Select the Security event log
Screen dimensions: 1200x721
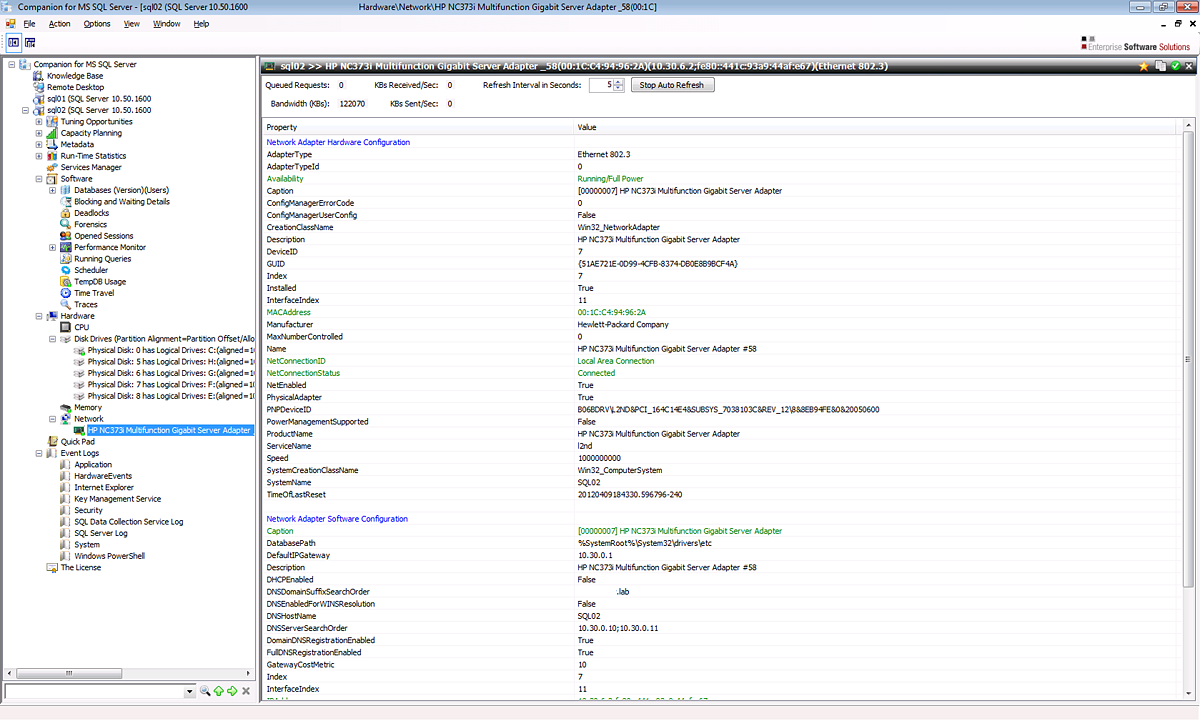coord(88,510)
